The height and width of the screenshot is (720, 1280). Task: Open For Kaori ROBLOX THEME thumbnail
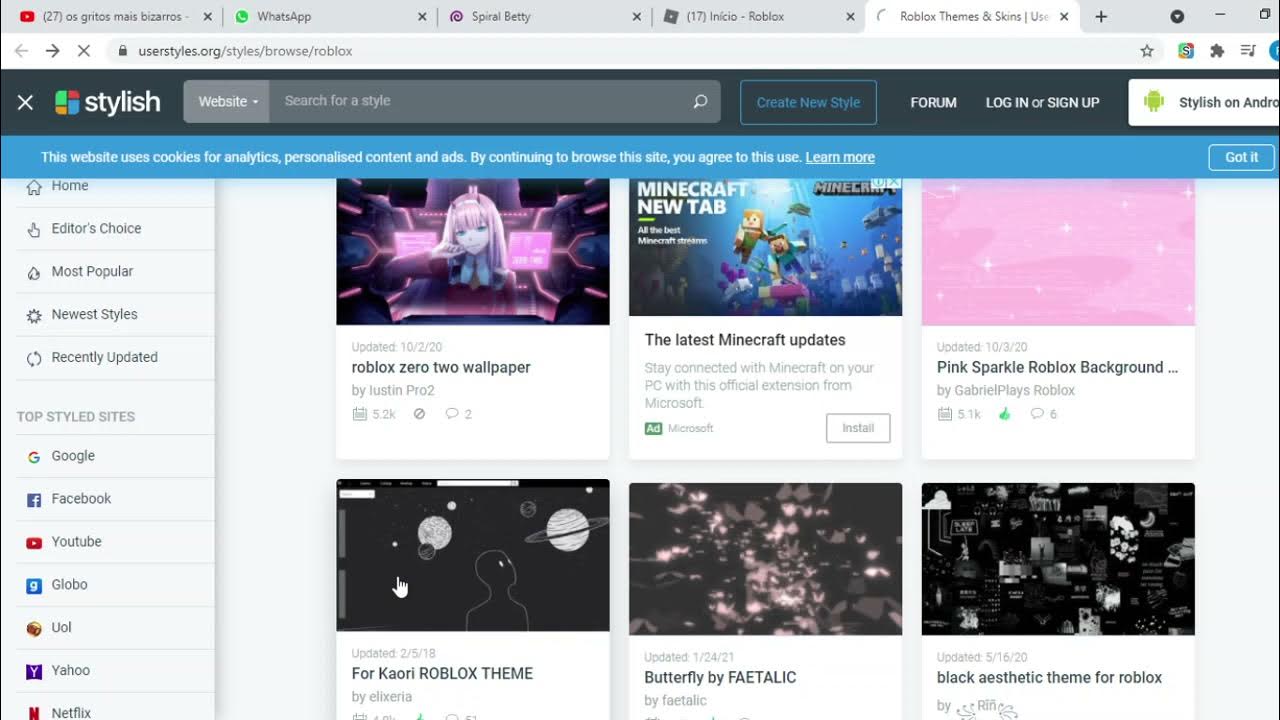click(473, 556)
